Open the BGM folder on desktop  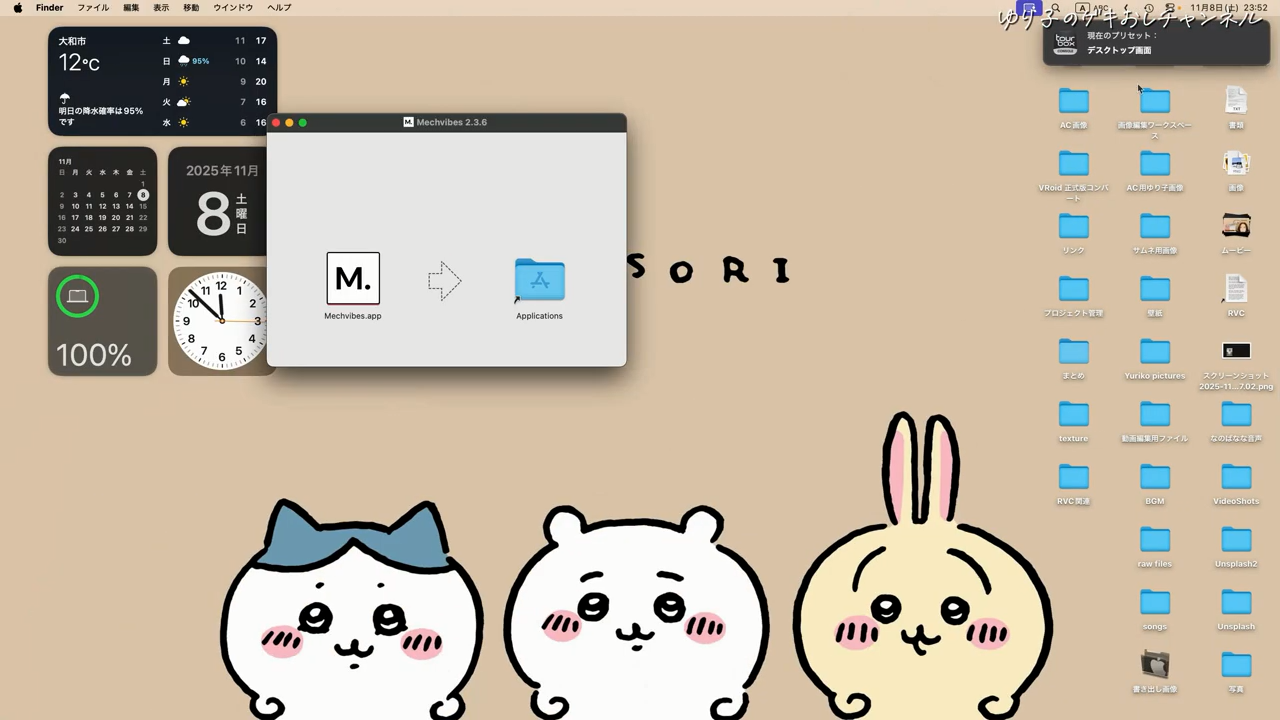pyautogui.click(x=1154, y=478)
